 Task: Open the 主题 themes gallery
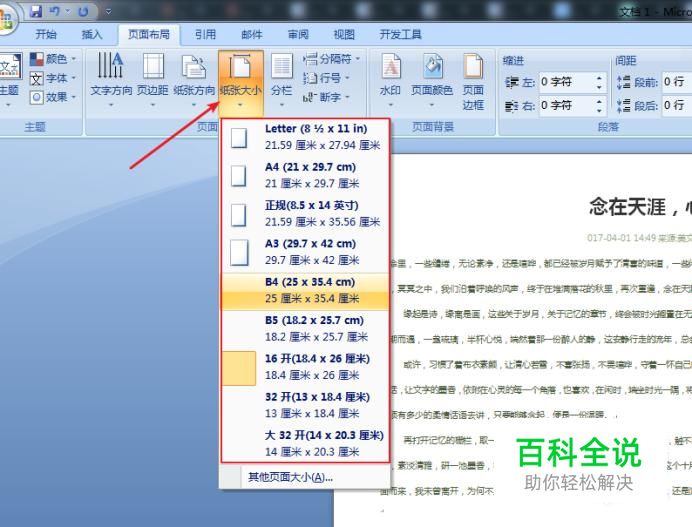tap(9, 79)
